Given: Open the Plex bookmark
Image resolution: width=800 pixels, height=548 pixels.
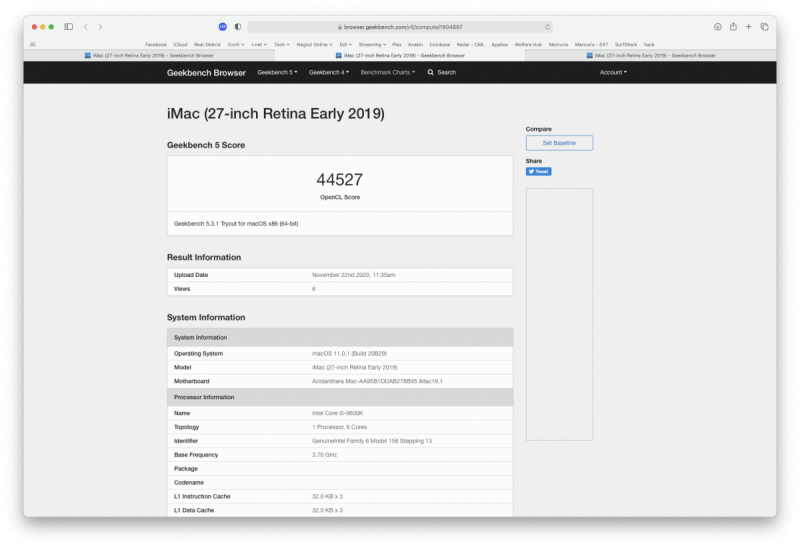Looking at the screenshot, I should 397,44.
